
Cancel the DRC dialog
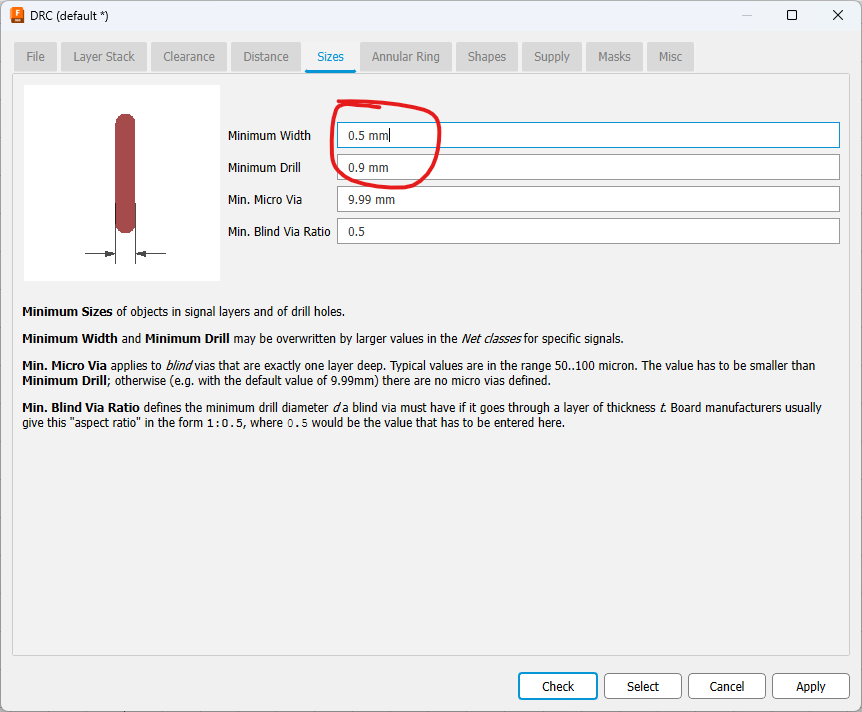(727, 686)
